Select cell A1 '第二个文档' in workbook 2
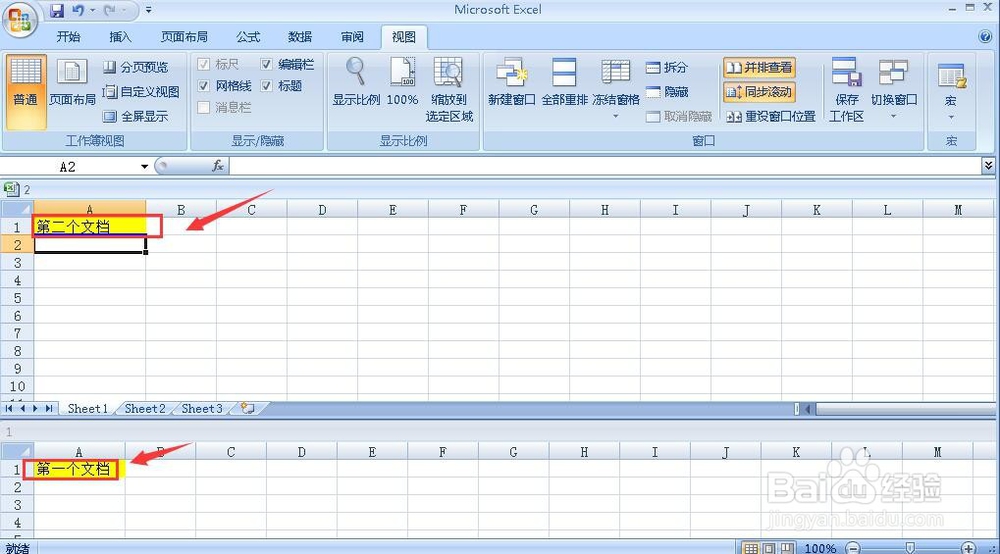This screenshot has height=554, width=1000. 90,227
